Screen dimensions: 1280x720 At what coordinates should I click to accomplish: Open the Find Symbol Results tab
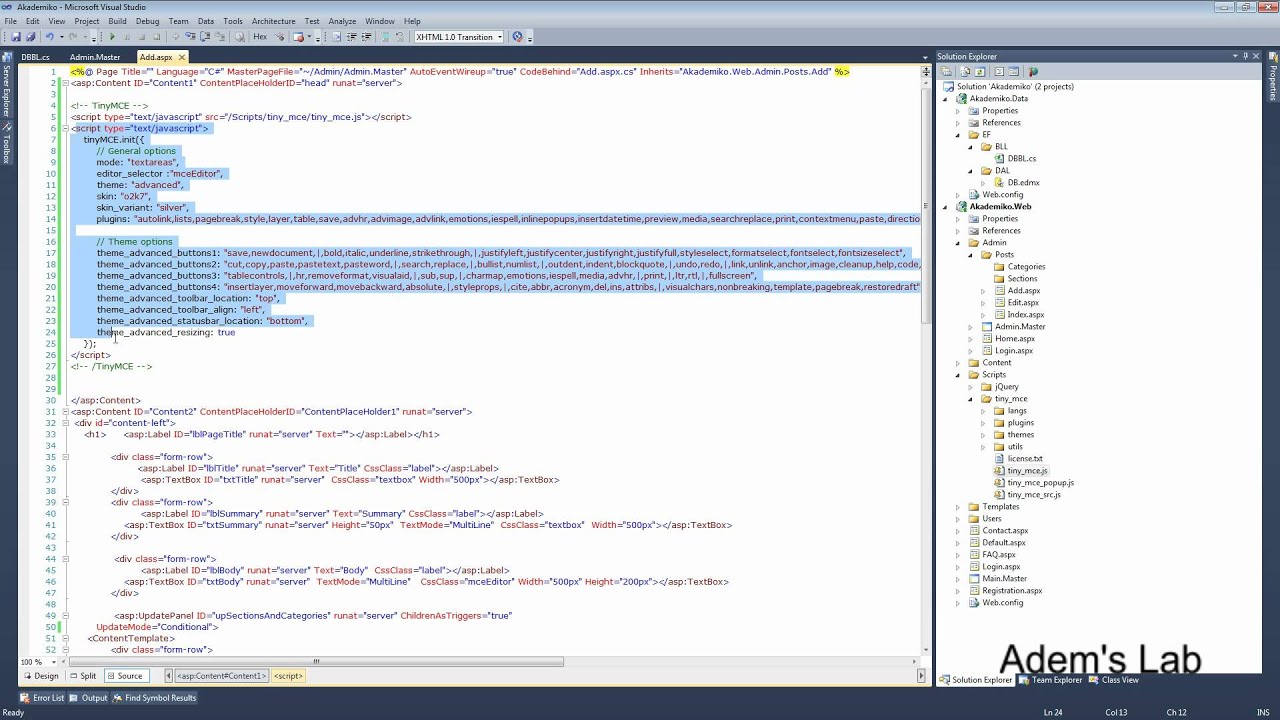point(155,698)
